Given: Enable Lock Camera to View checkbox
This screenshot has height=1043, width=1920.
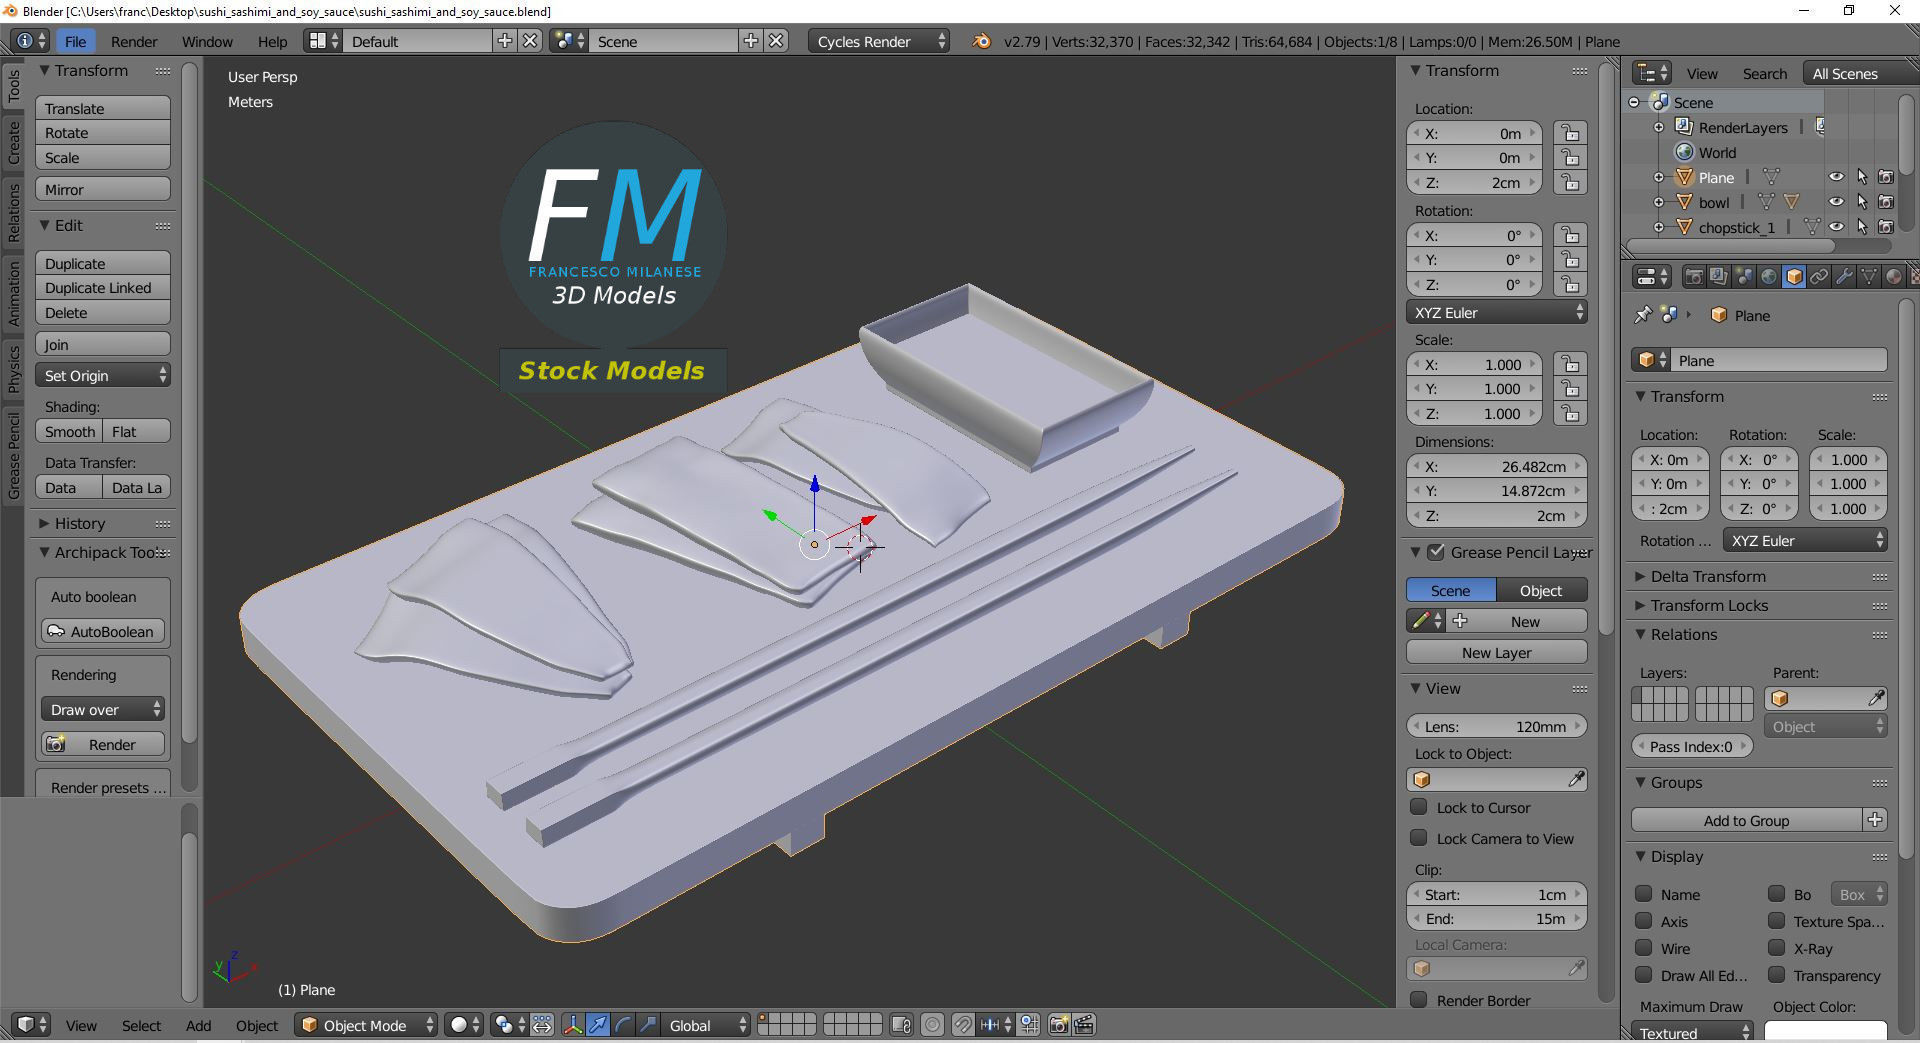Looking at the screenshot, I should tap(1418, 838).
